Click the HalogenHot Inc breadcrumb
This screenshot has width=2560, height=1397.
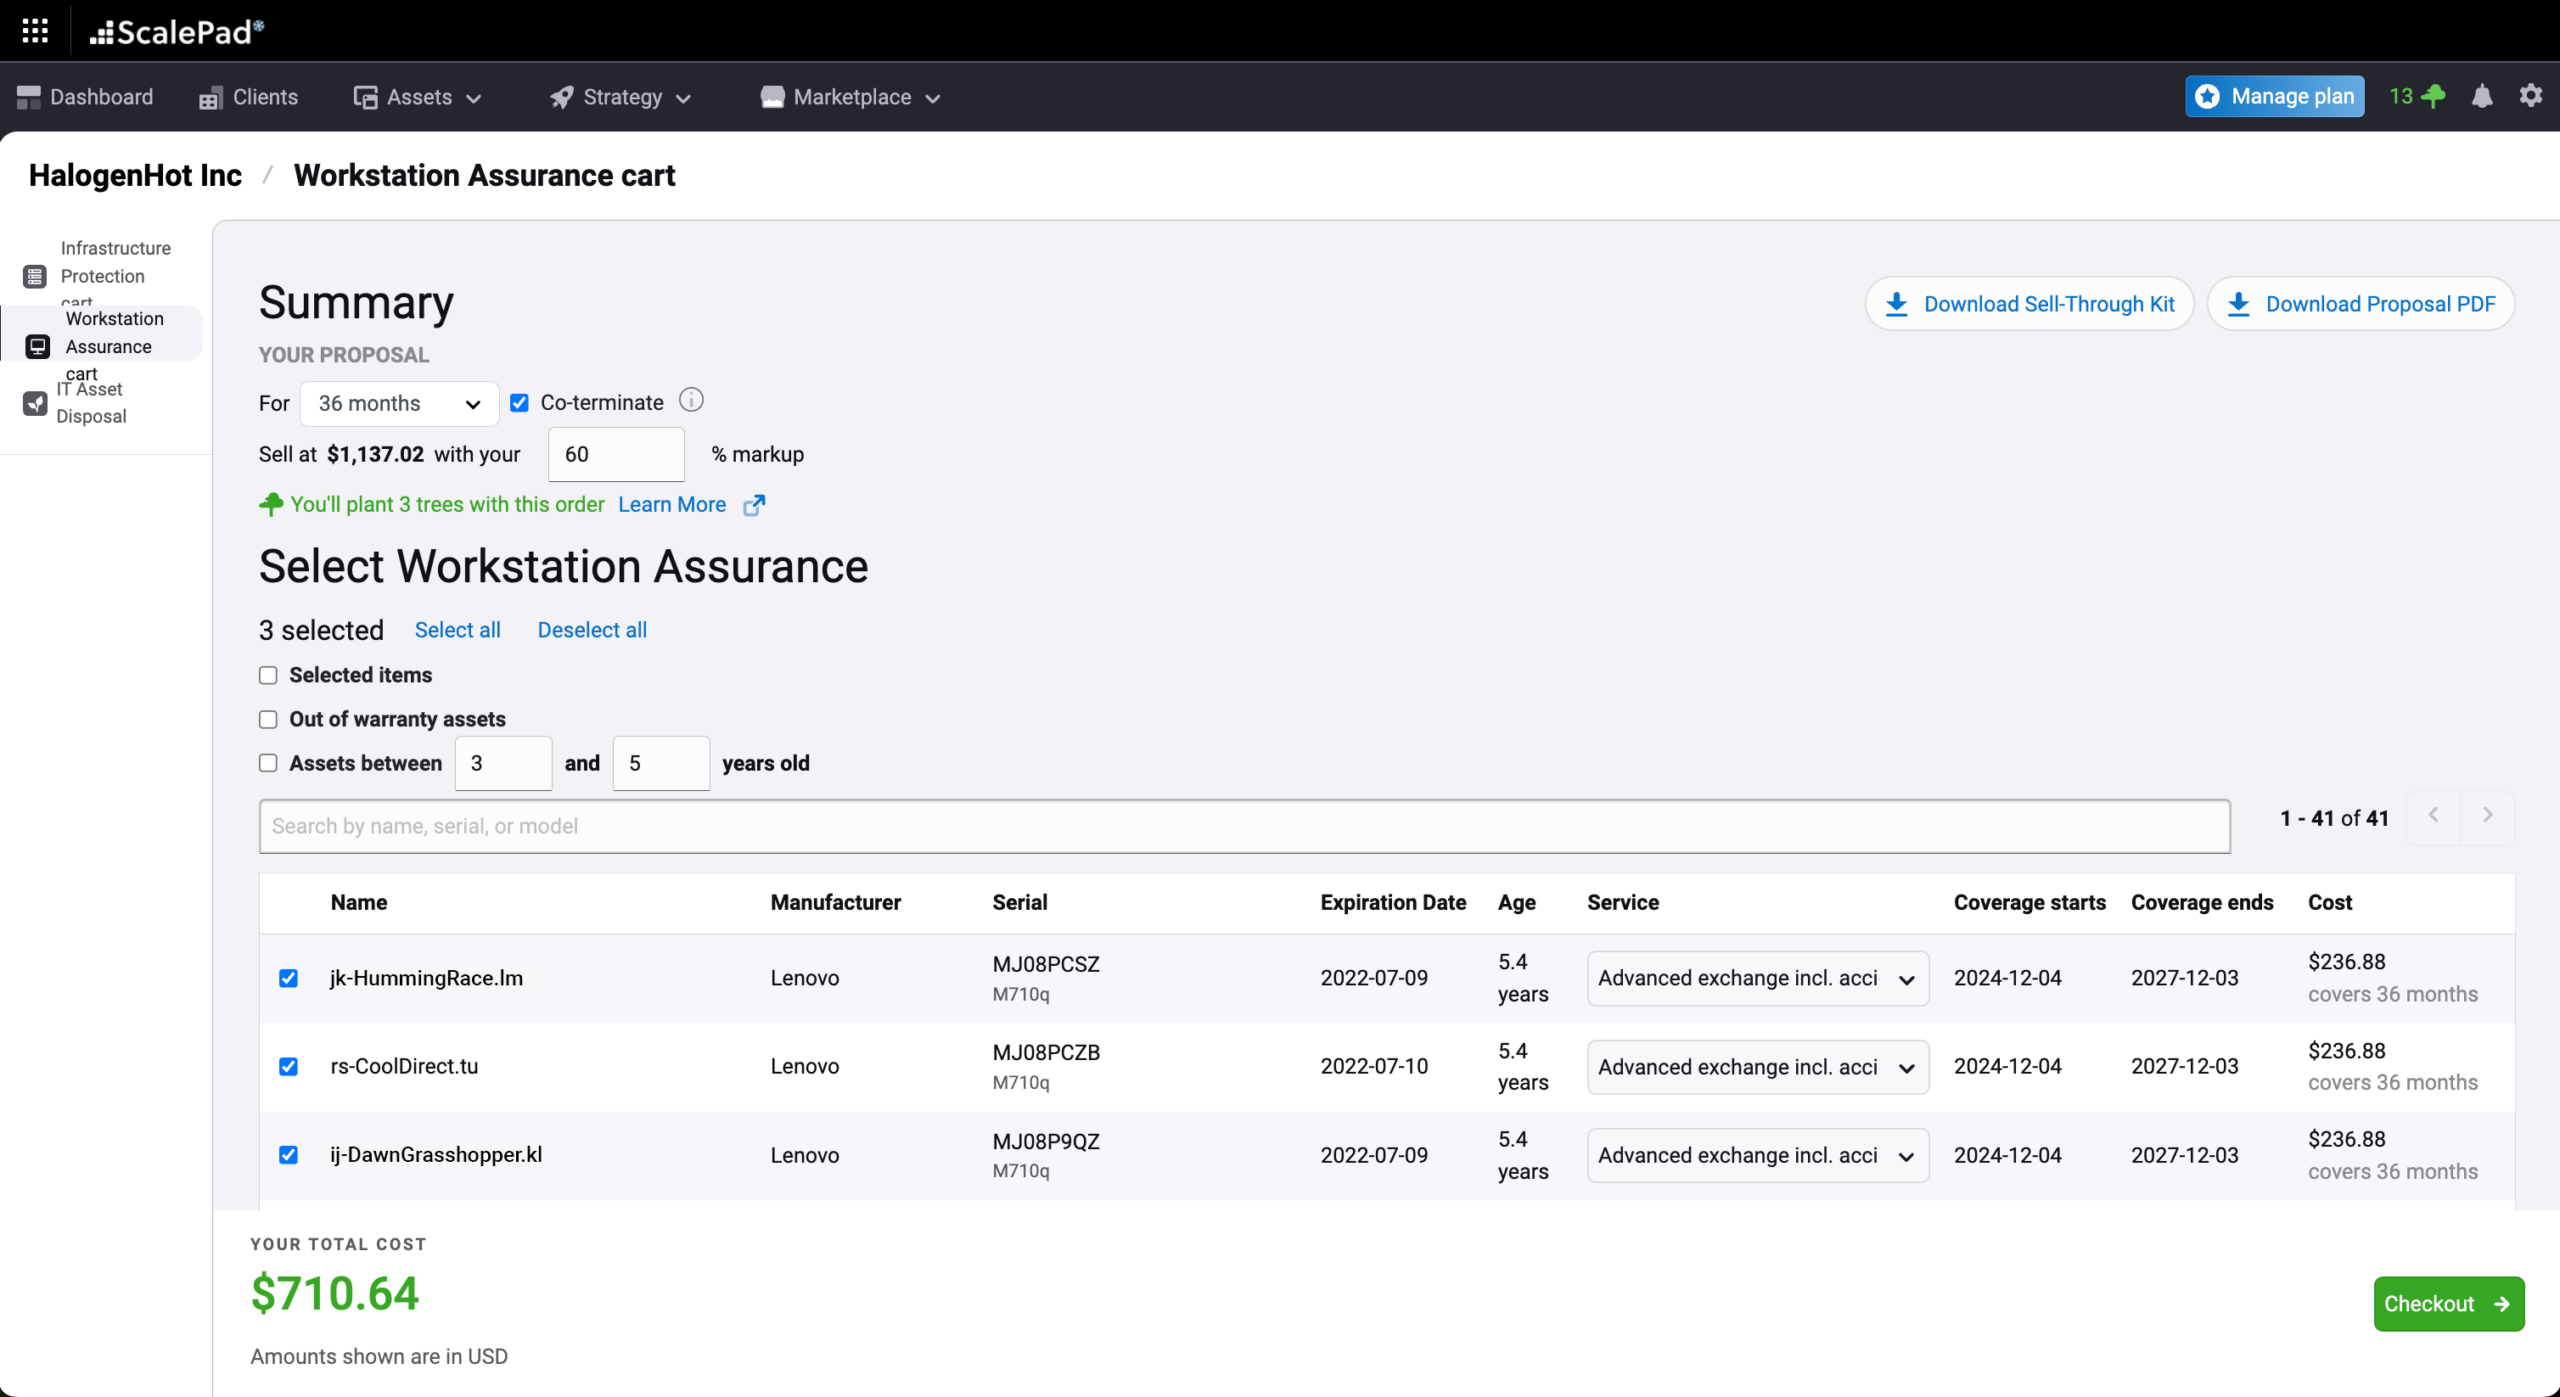(x=135, y=175)
